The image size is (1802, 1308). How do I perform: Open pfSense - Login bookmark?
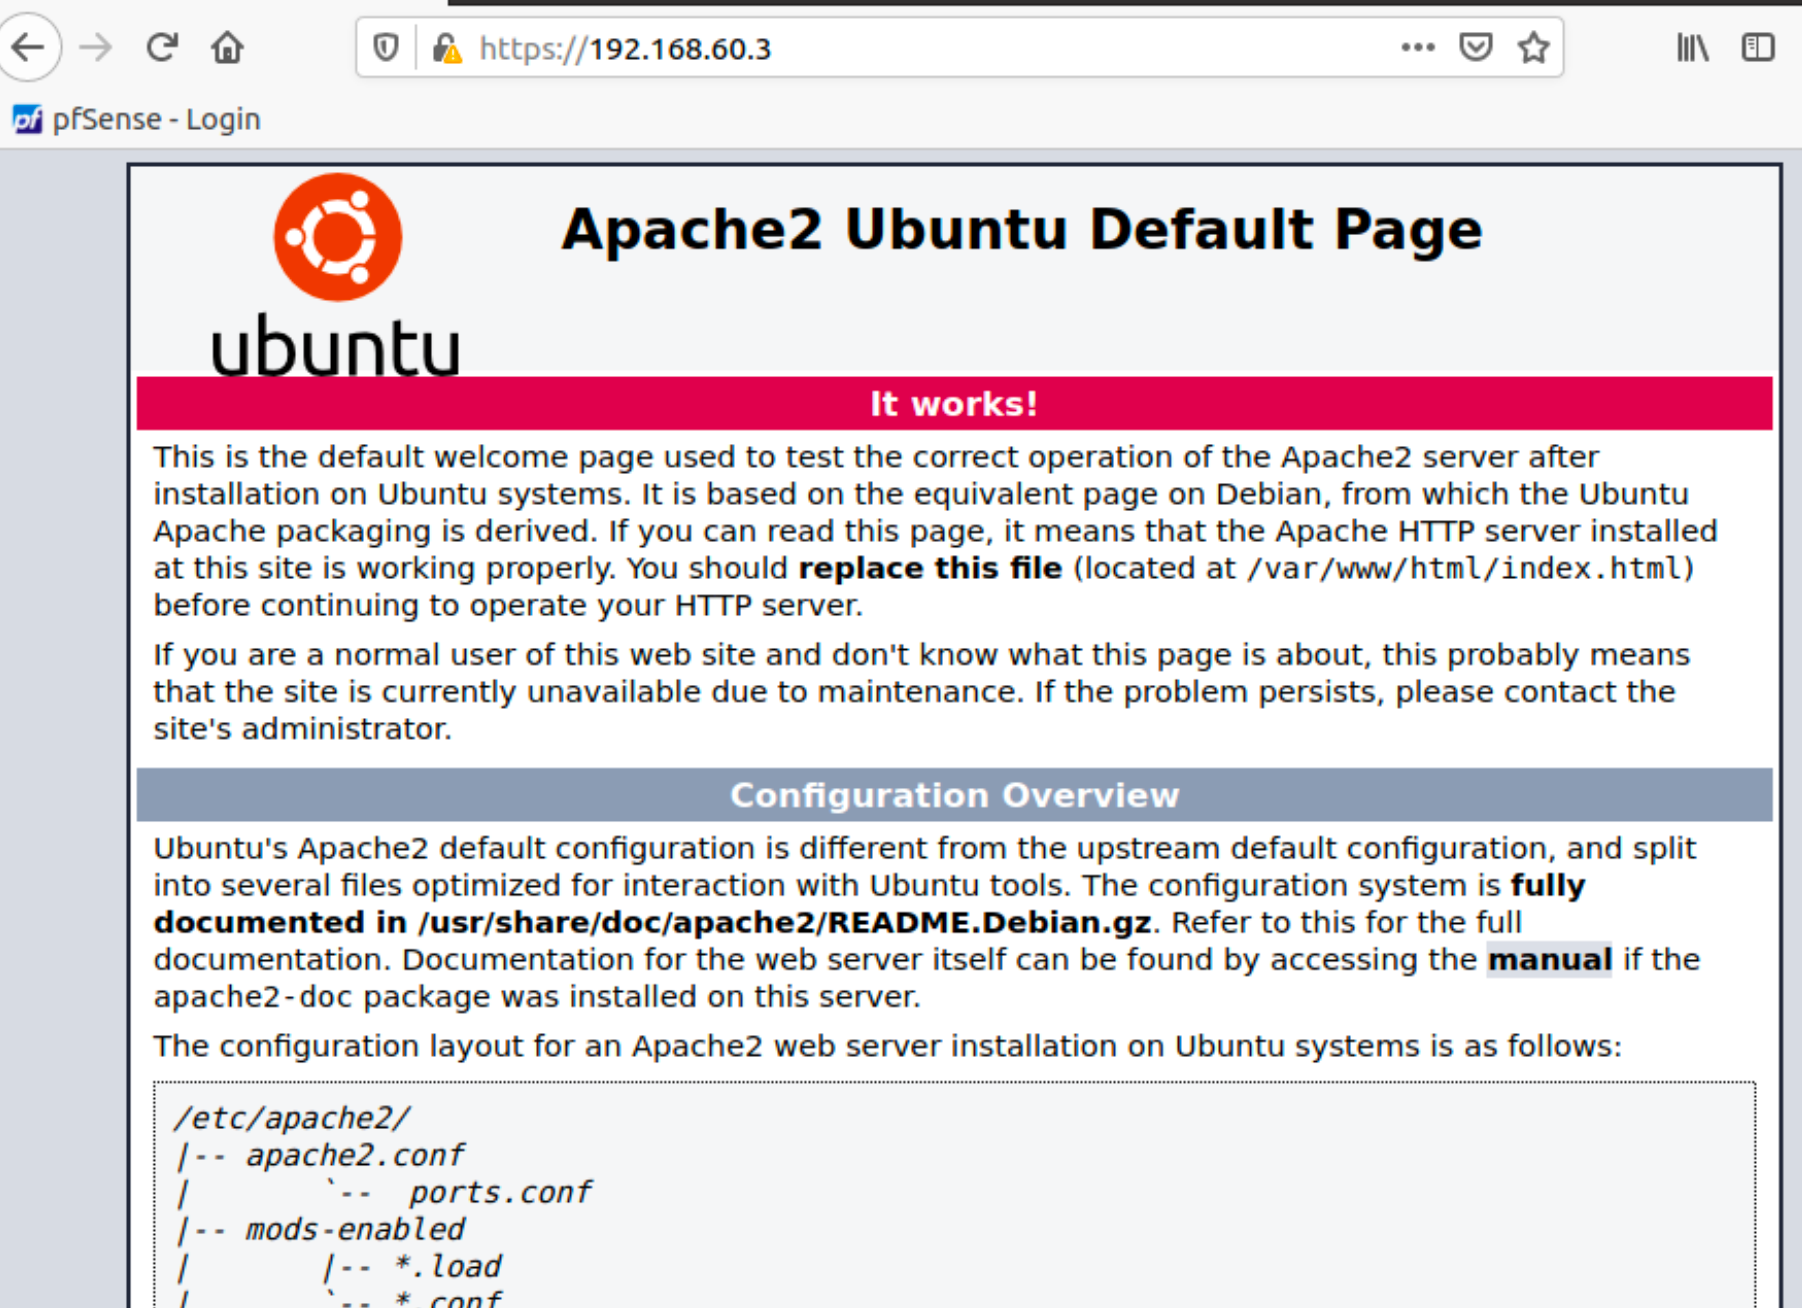pyautogui.click(x=136, y=119)
